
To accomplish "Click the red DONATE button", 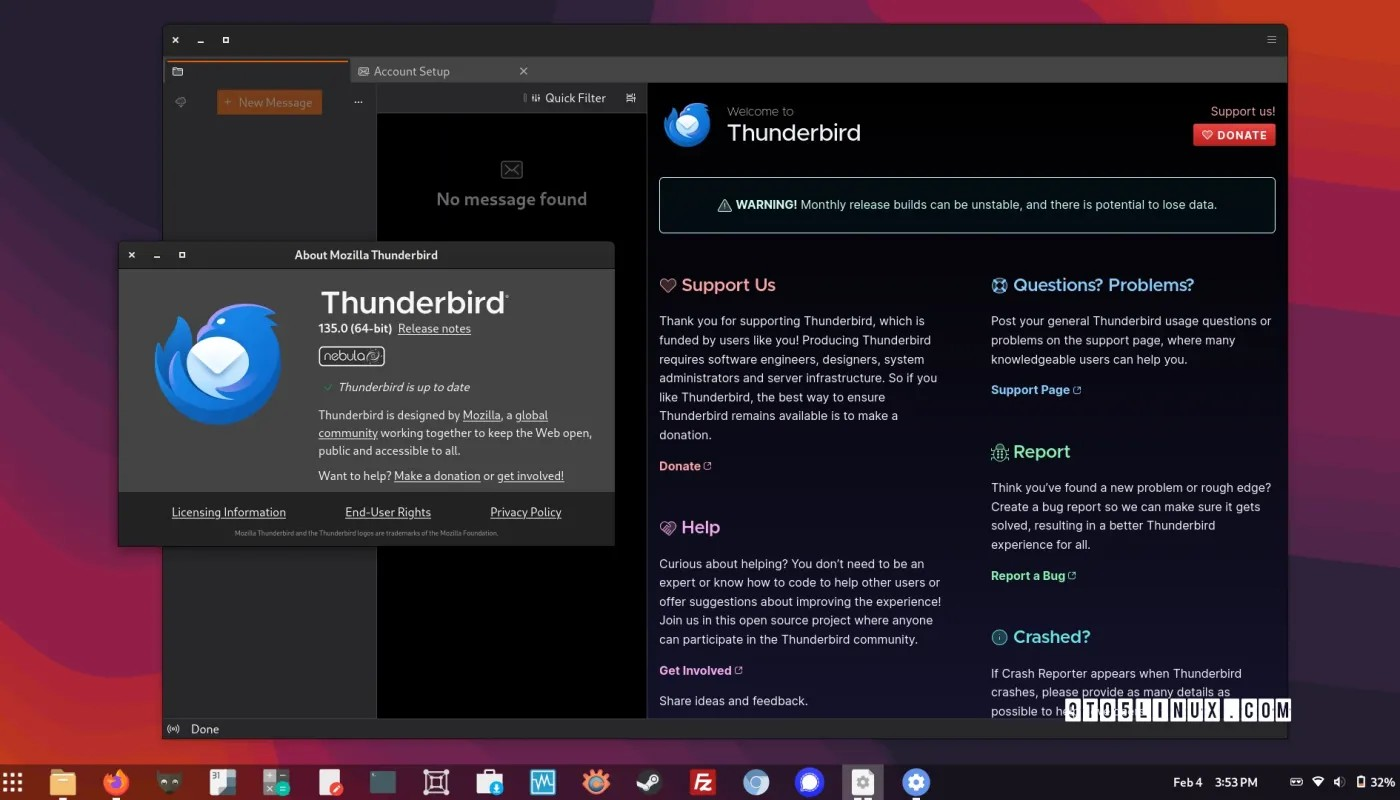I will pos(1234,135).
